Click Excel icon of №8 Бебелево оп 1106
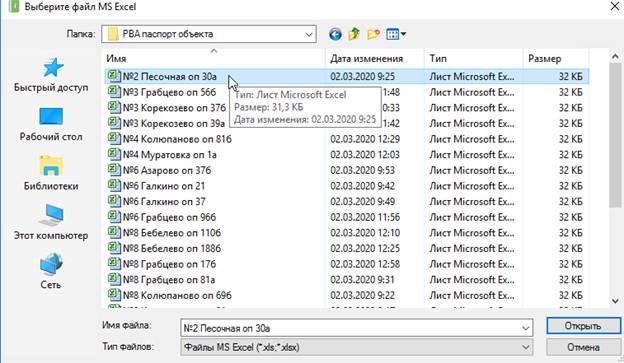Screen dimensions: 624x363 click(114, 232)
